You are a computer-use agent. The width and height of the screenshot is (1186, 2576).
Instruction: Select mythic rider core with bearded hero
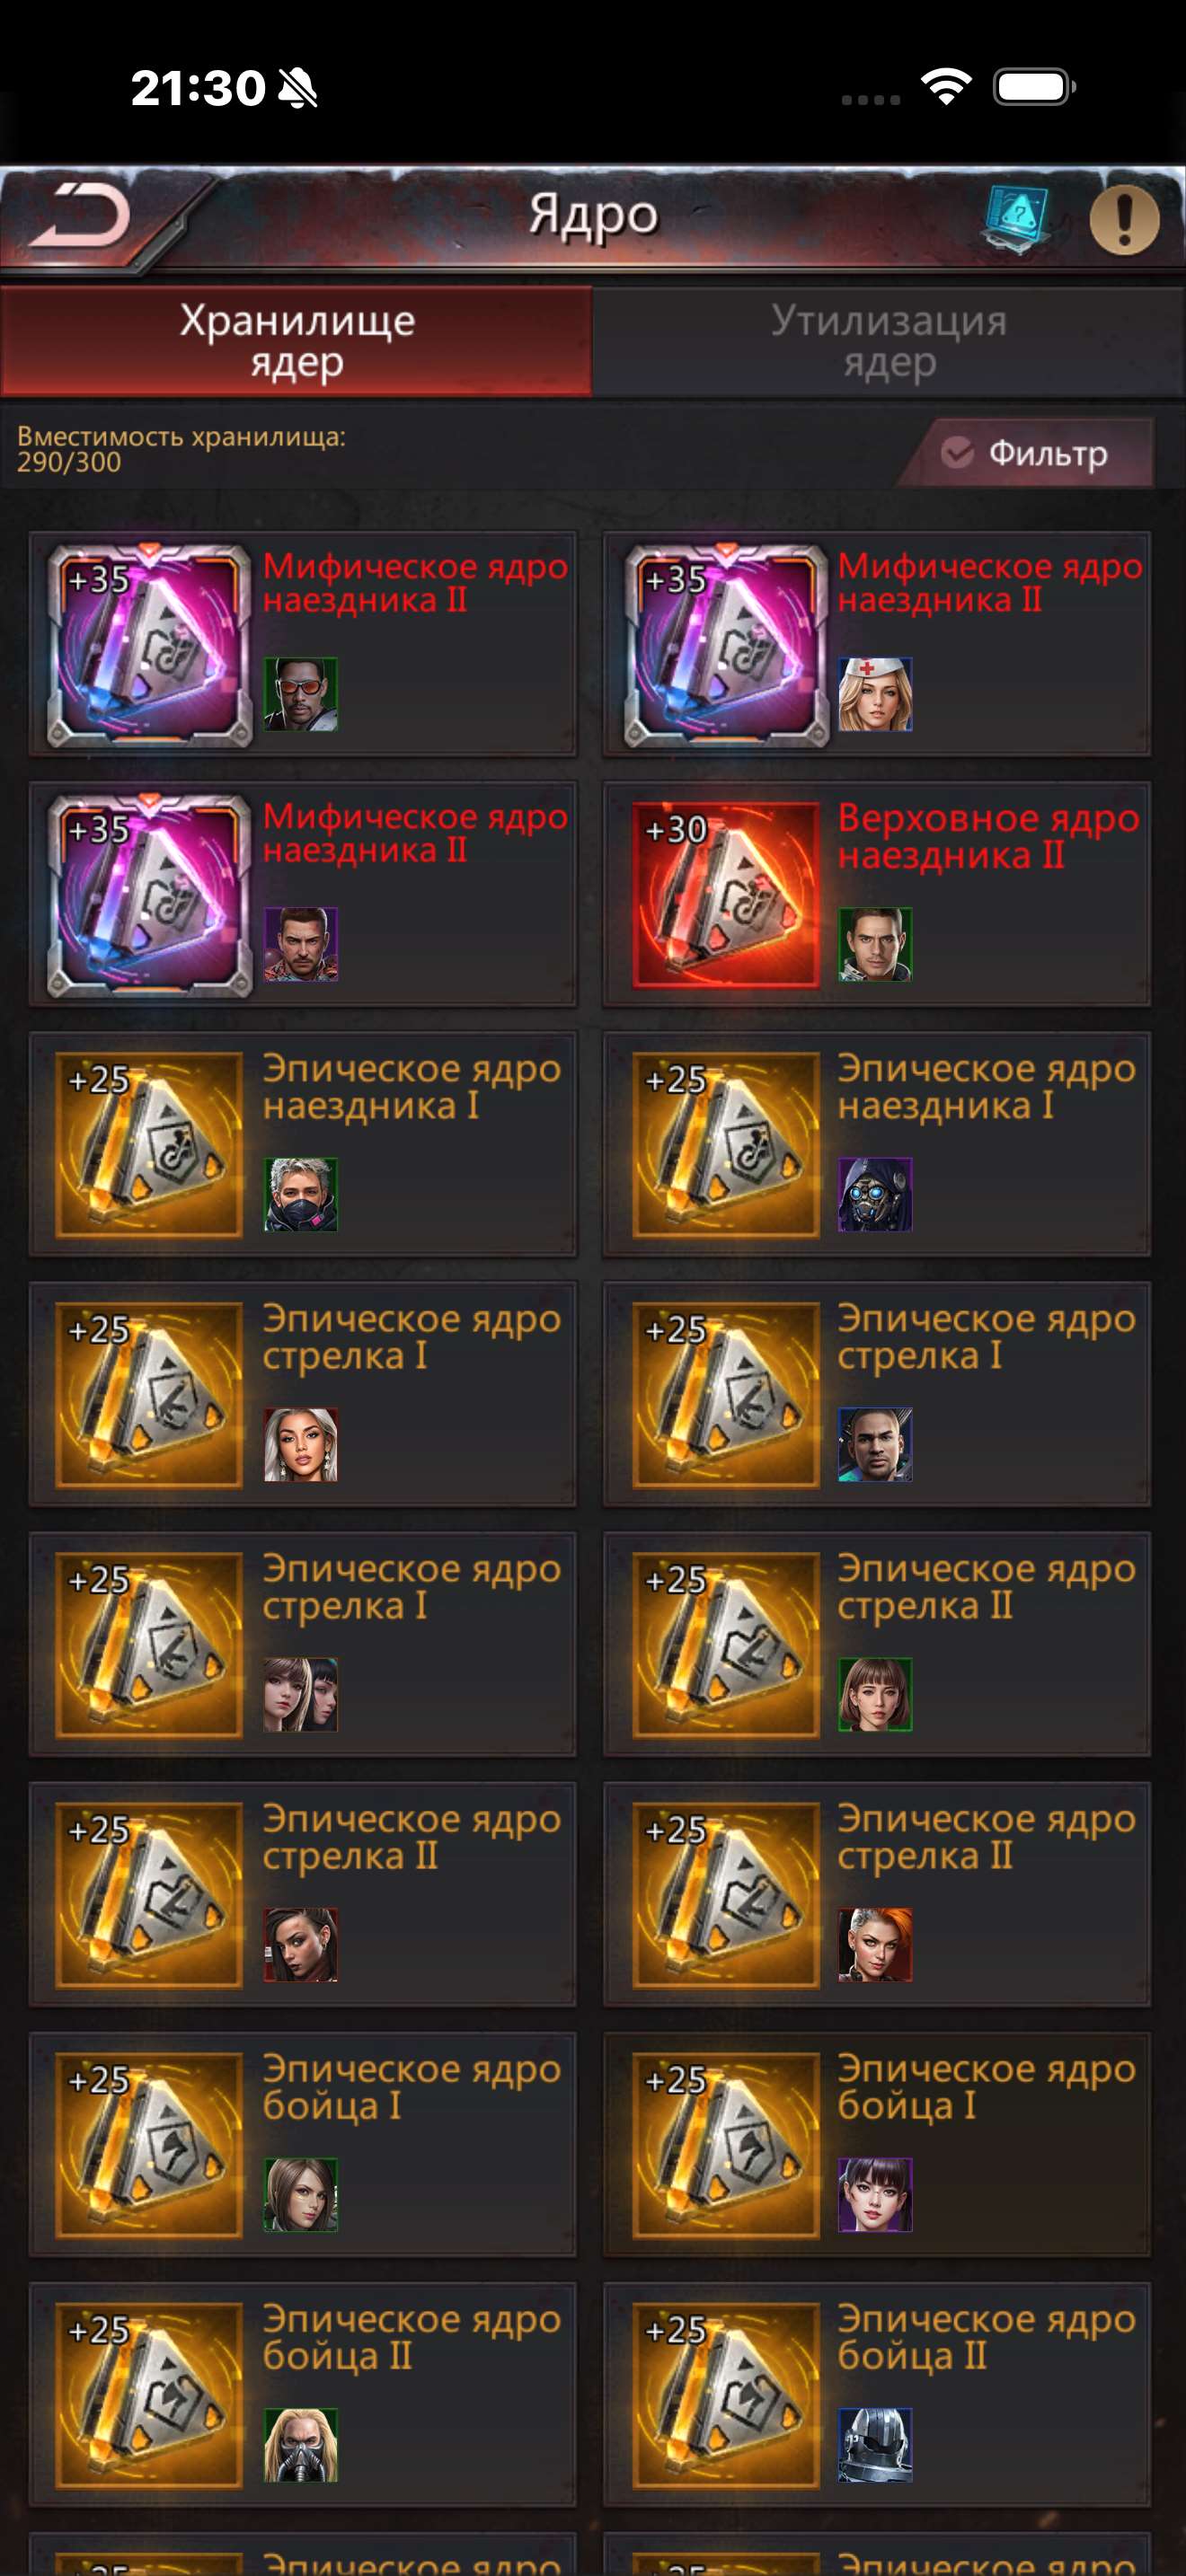click(302, 894)
